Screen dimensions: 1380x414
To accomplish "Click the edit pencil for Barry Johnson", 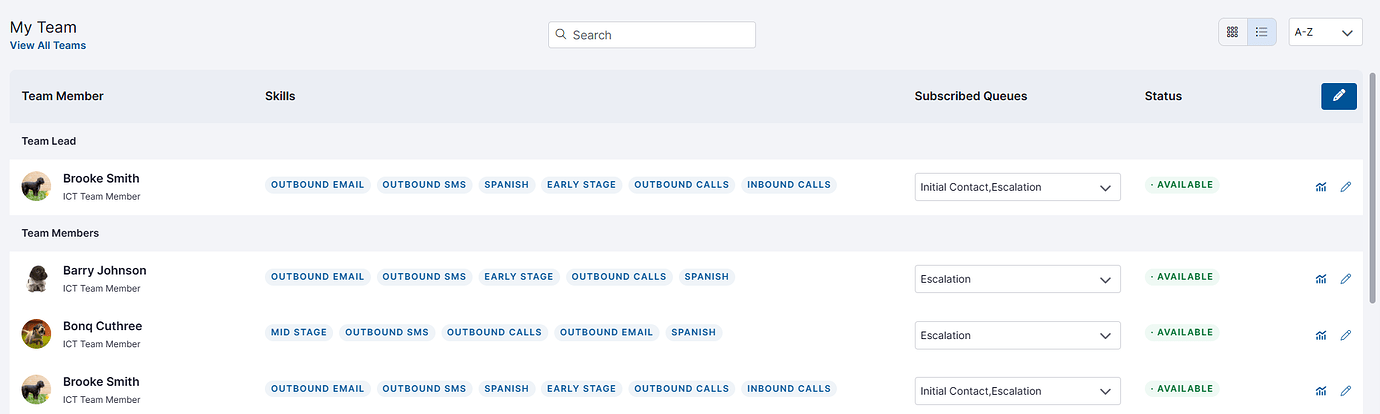I will tap(1345, 279).
